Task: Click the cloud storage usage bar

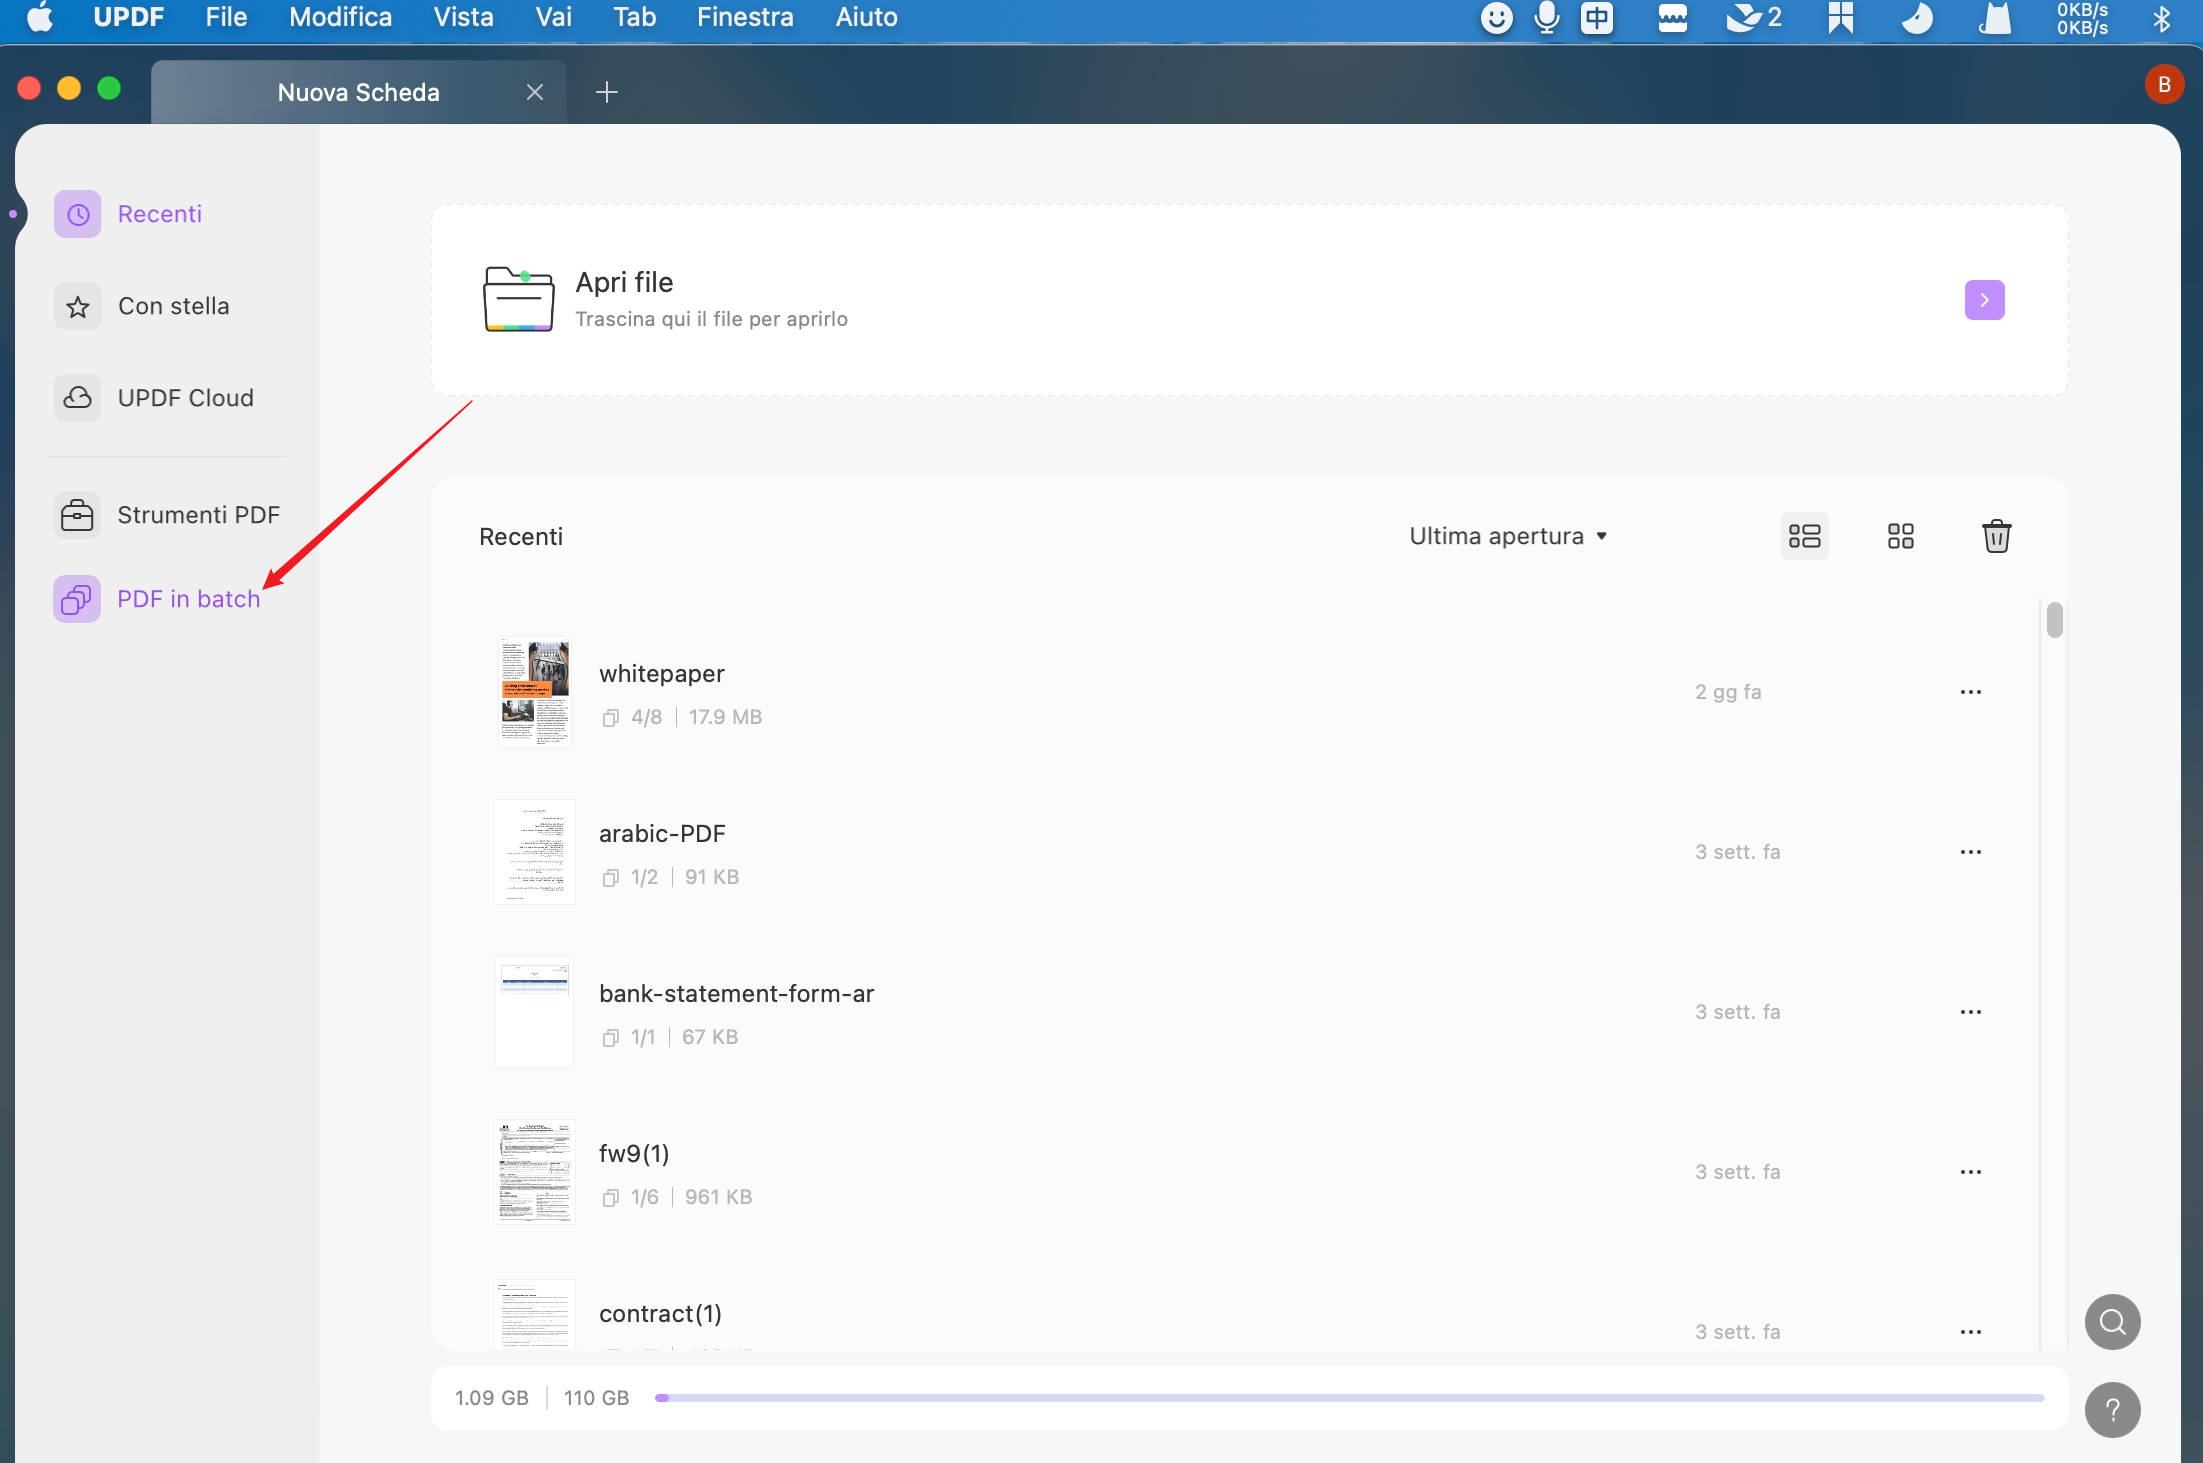Action: 1349,1398
